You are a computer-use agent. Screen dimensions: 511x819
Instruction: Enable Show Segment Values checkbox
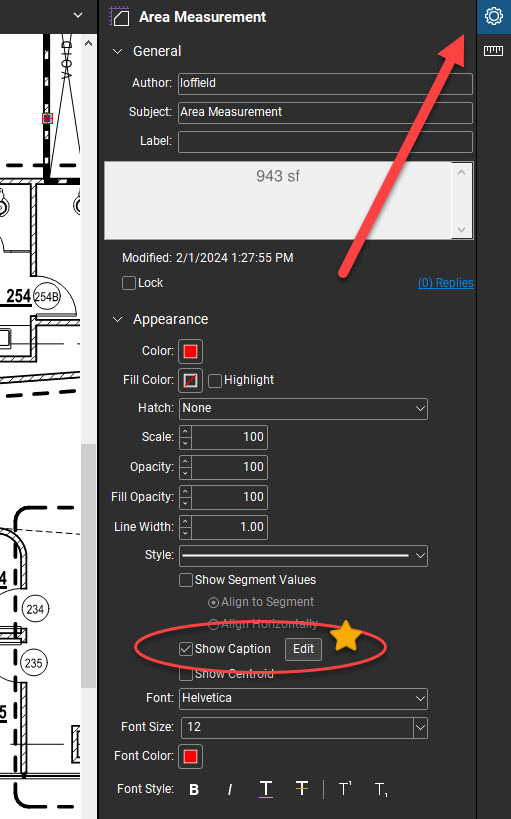pos(185,580)
